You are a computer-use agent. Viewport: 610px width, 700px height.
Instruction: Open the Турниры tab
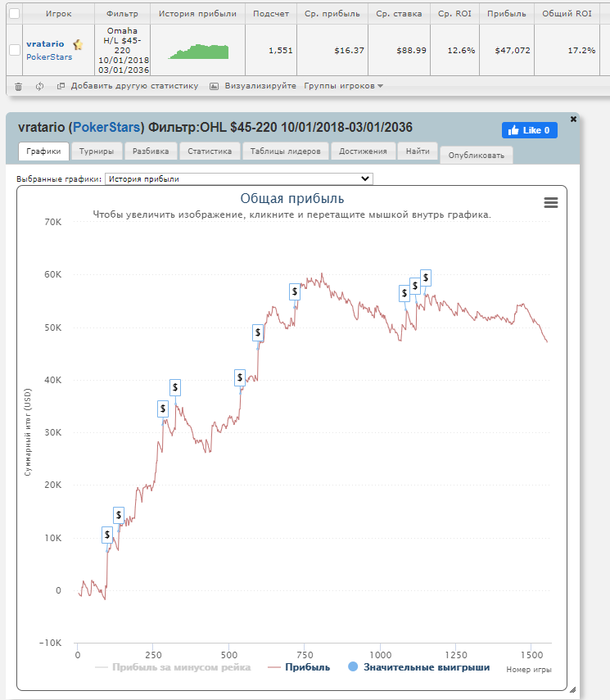point(96,151)
